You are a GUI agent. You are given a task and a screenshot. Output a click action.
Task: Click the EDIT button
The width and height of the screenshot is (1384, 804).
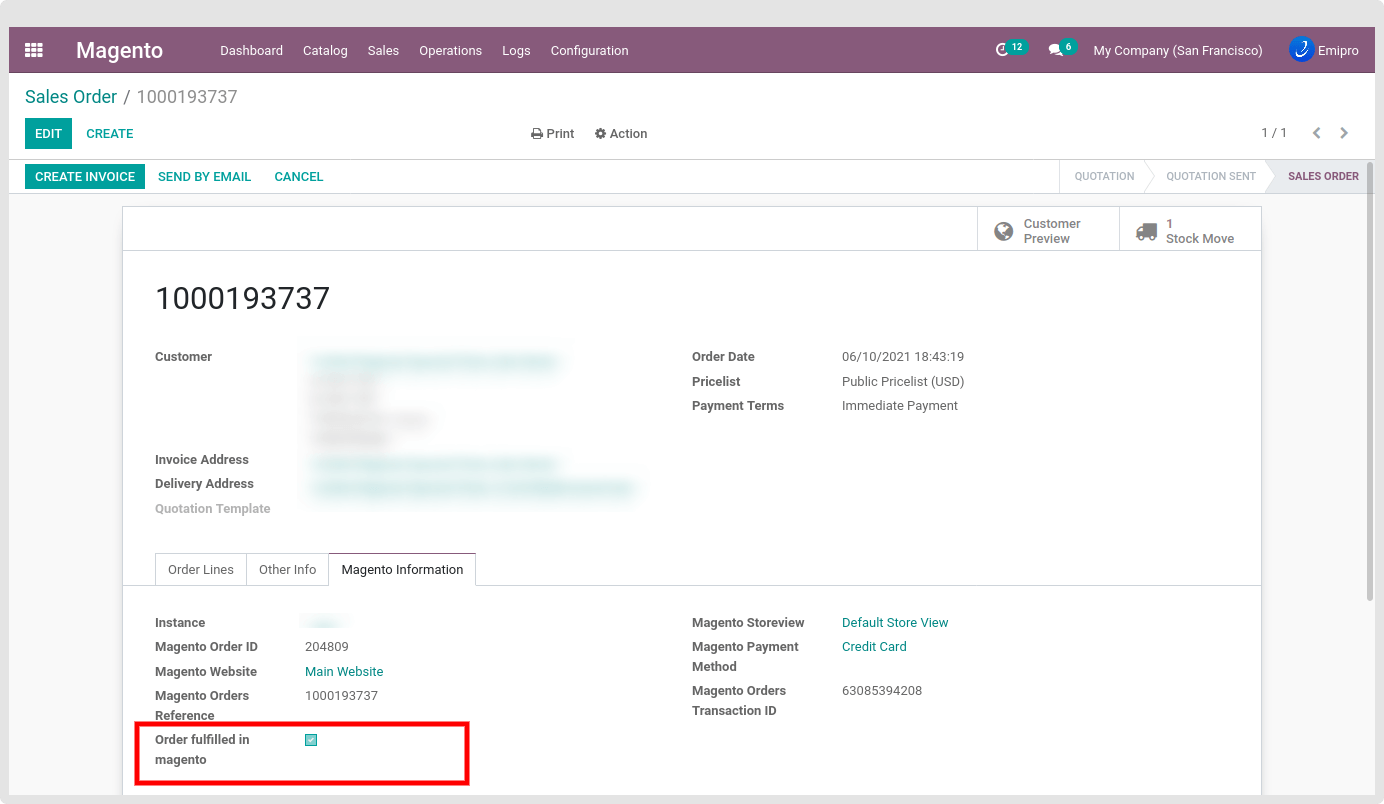click(x=48, y=134)
